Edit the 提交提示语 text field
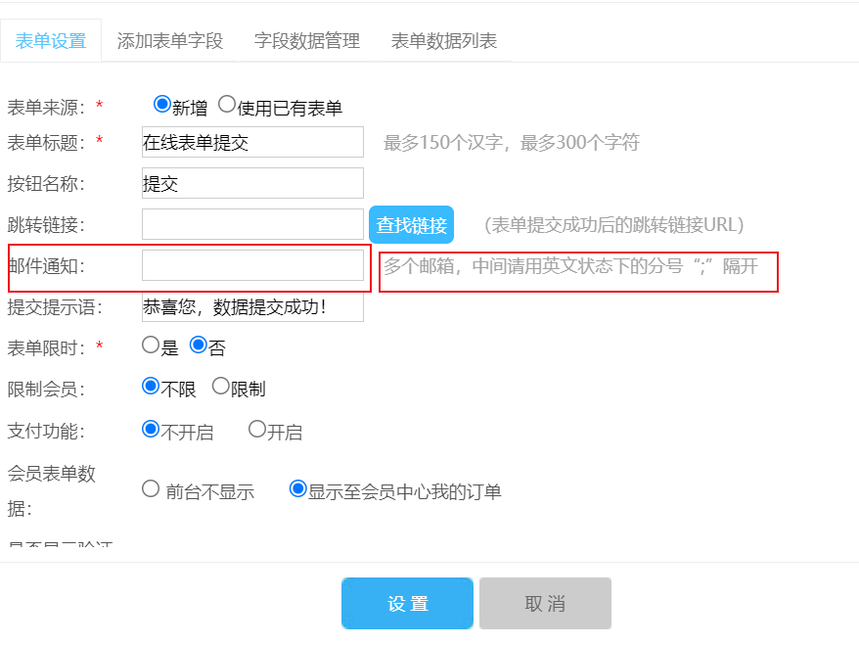Screen dimensions: 859x645 coord(253,307)
